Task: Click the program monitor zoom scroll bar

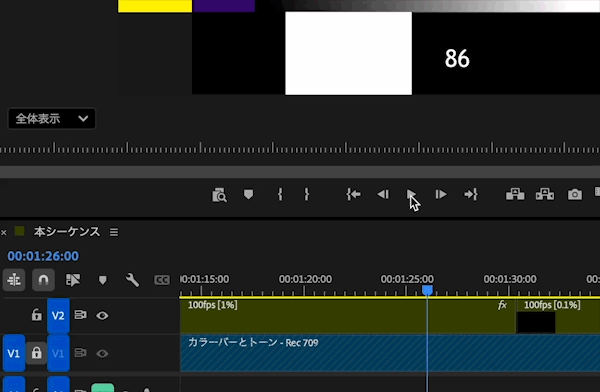Action: 300,172
